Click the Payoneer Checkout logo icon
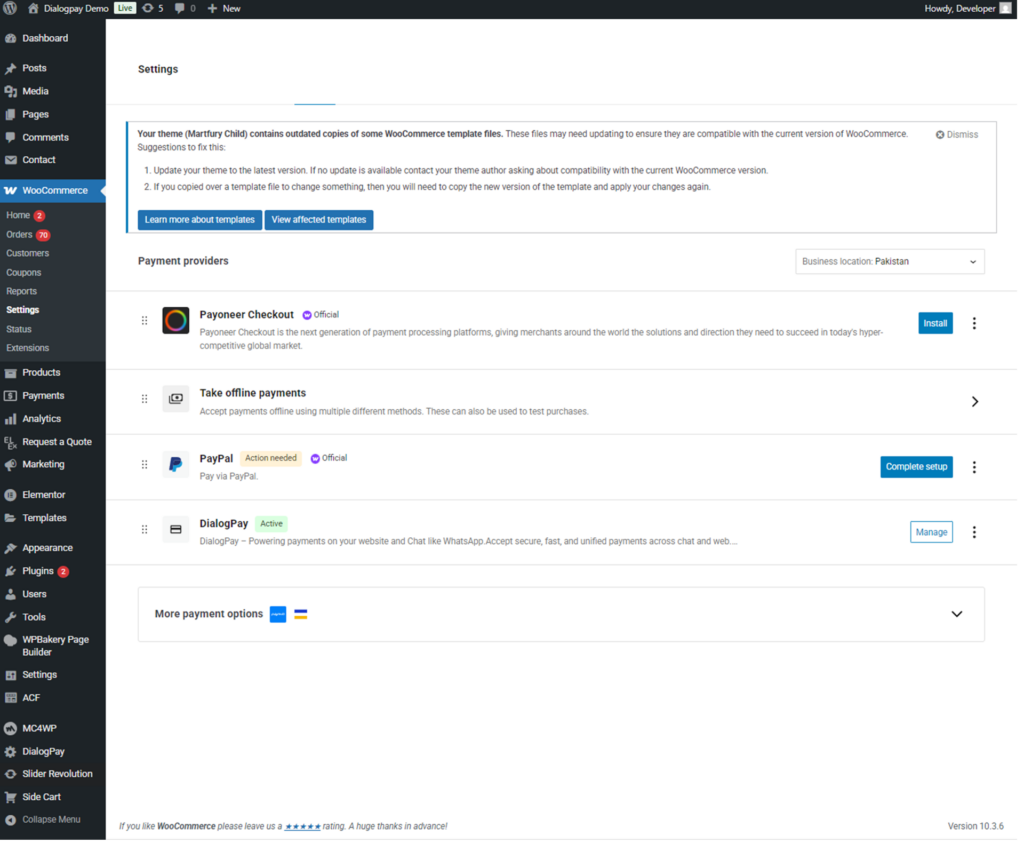Screen dimensions: 1024x843 point(176,321)
